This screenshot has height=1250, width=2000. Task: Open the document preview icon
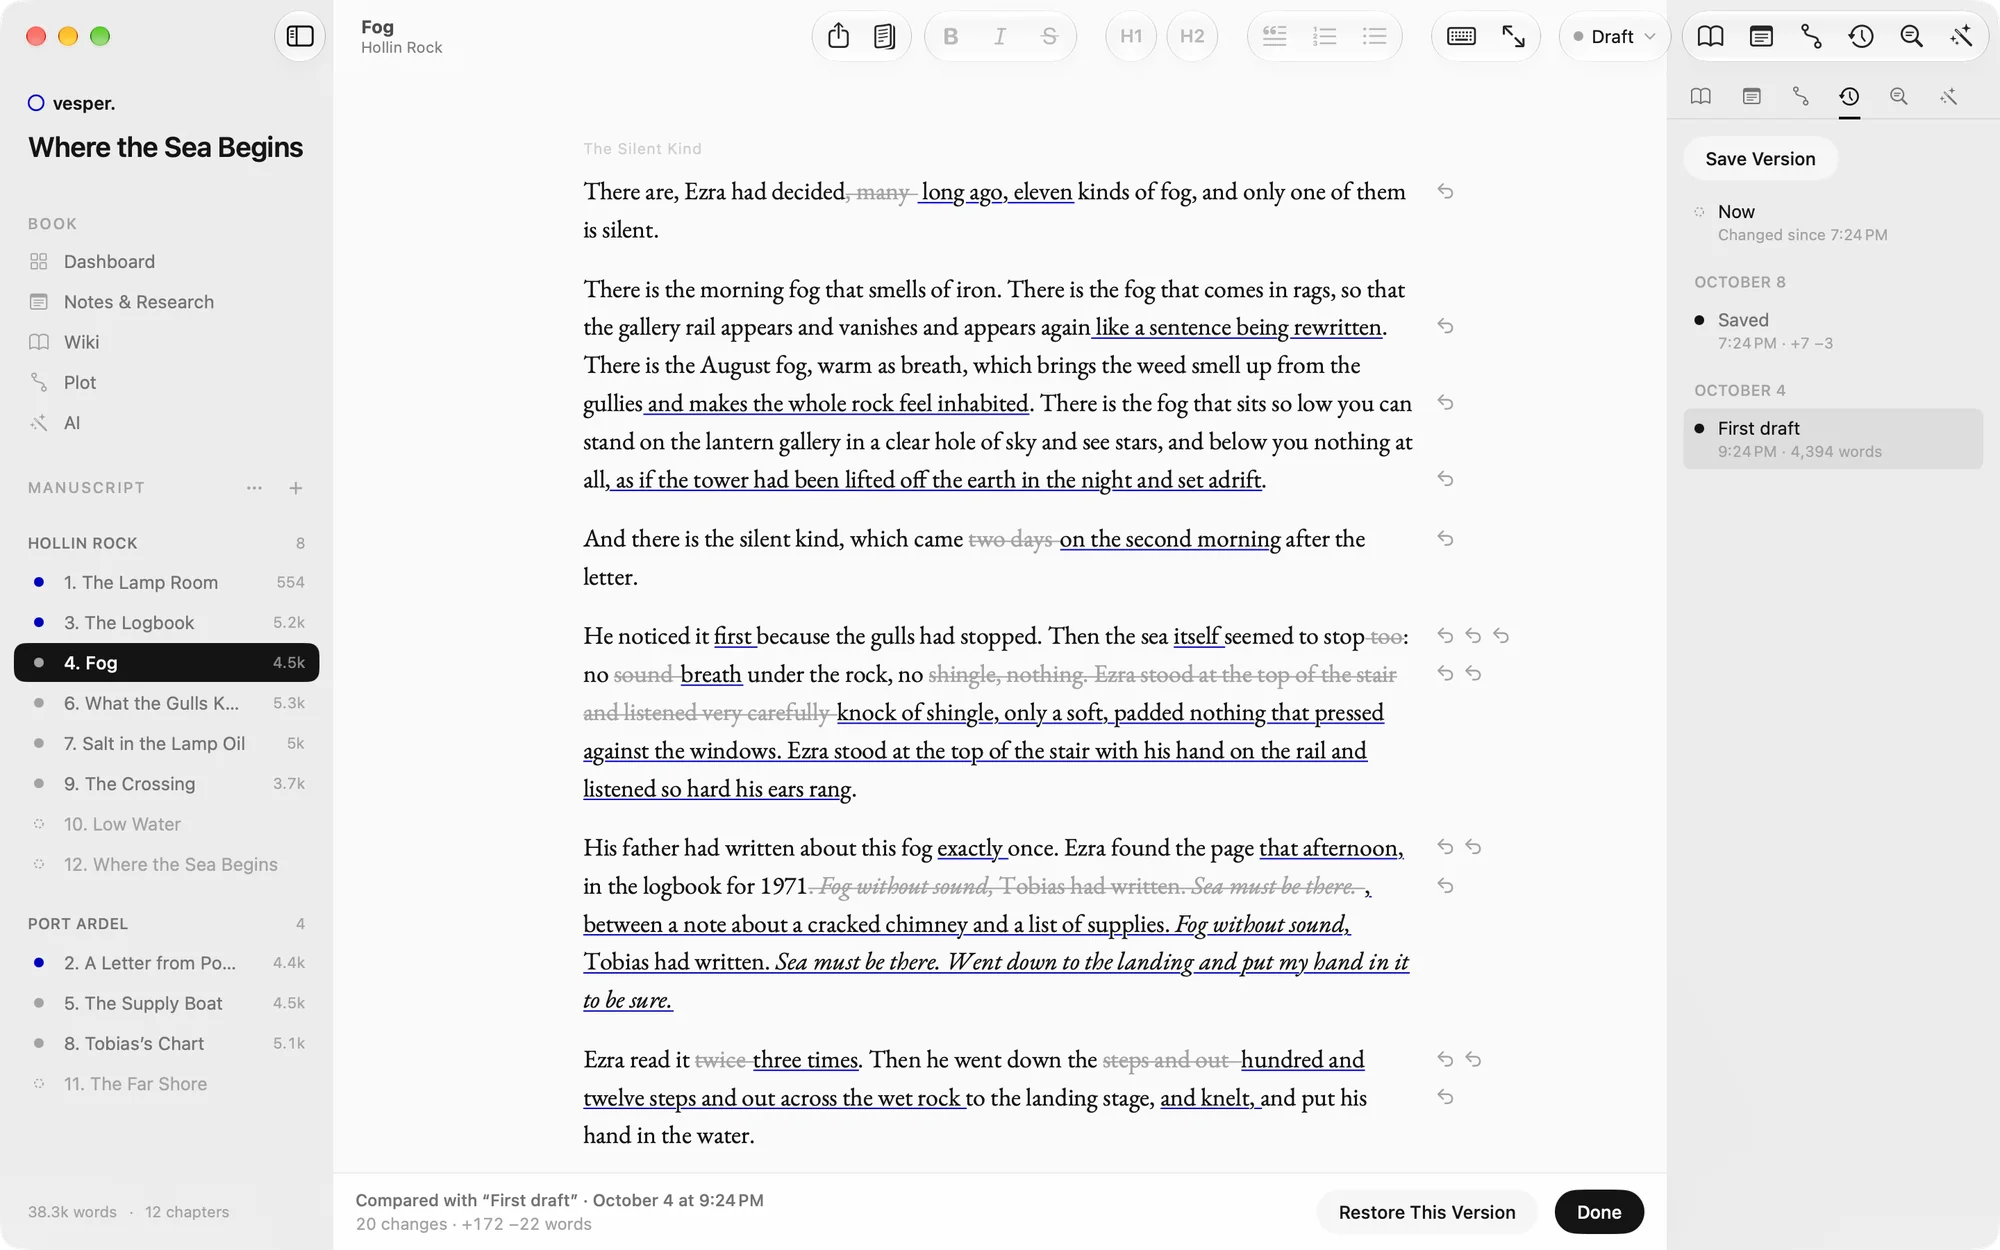pos(884,36)
